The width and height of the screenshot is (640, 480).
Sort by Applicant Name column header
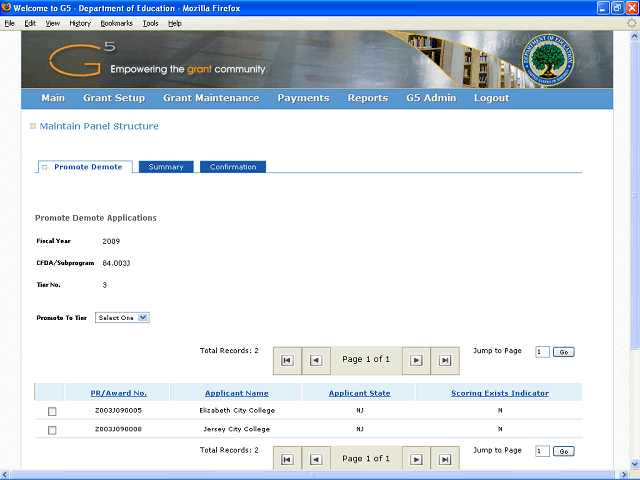[x=237, y=393]
